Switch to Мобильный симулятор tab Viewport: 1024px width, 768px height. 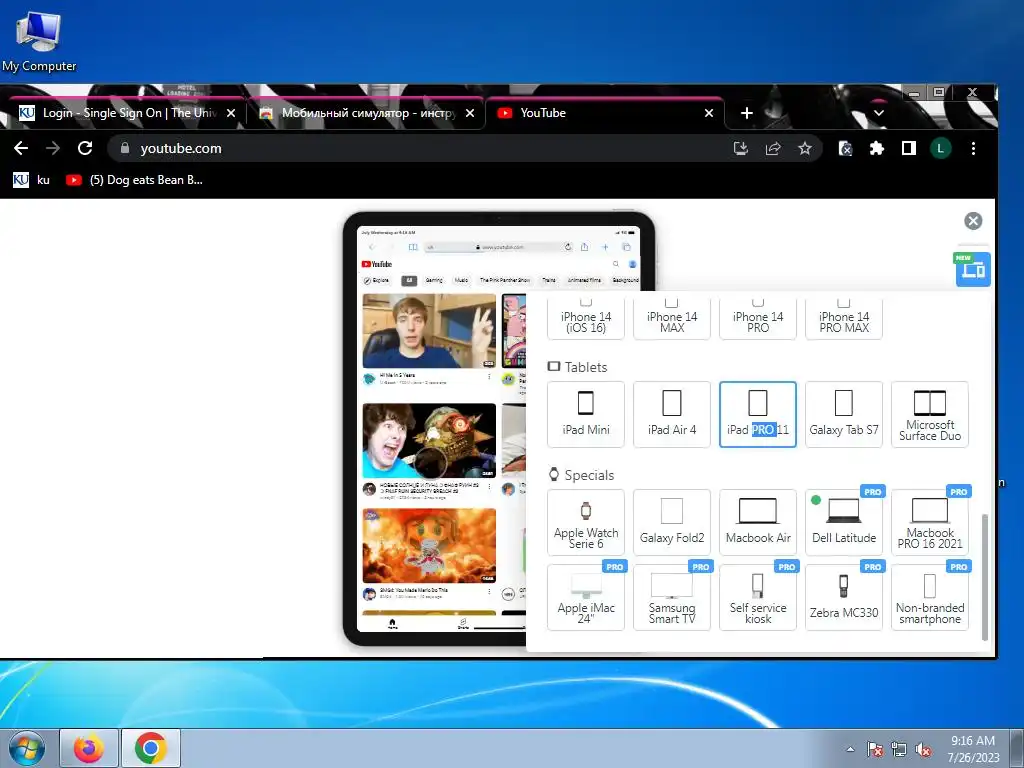366,113
